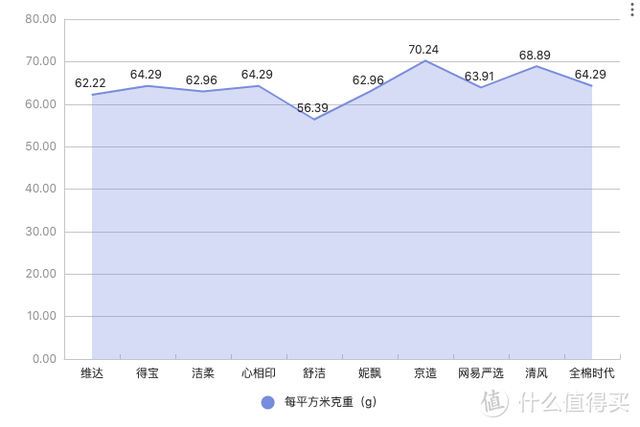Click the 清风 axis label
The height and width of the screenshot is (427, 640).
[536, 373]
